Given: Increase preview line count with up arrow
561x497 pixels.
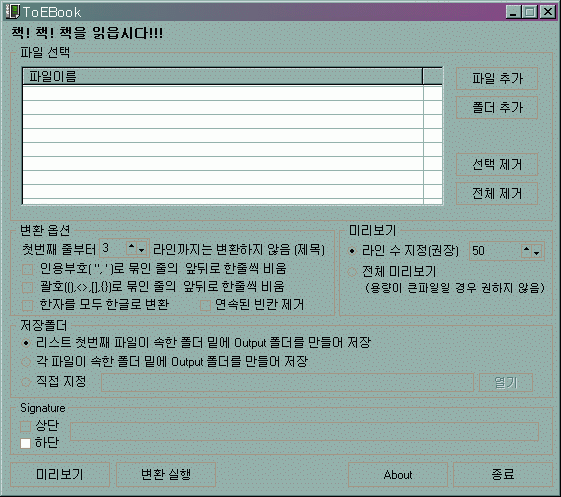Looking at the screenshot, I should (x=526, y=249).
